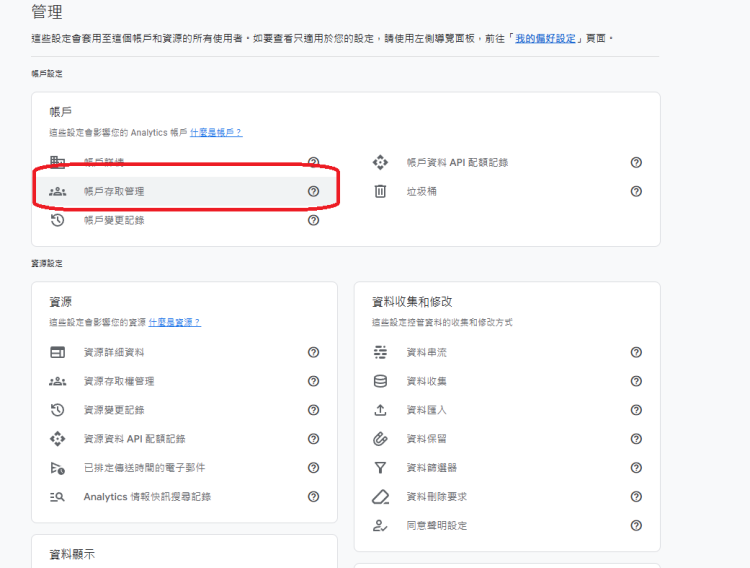Click the consent icon for 同意聲明設定
The width and height of the screenshot is (750, 568).
pyautogui.click(x=380, y=525)
